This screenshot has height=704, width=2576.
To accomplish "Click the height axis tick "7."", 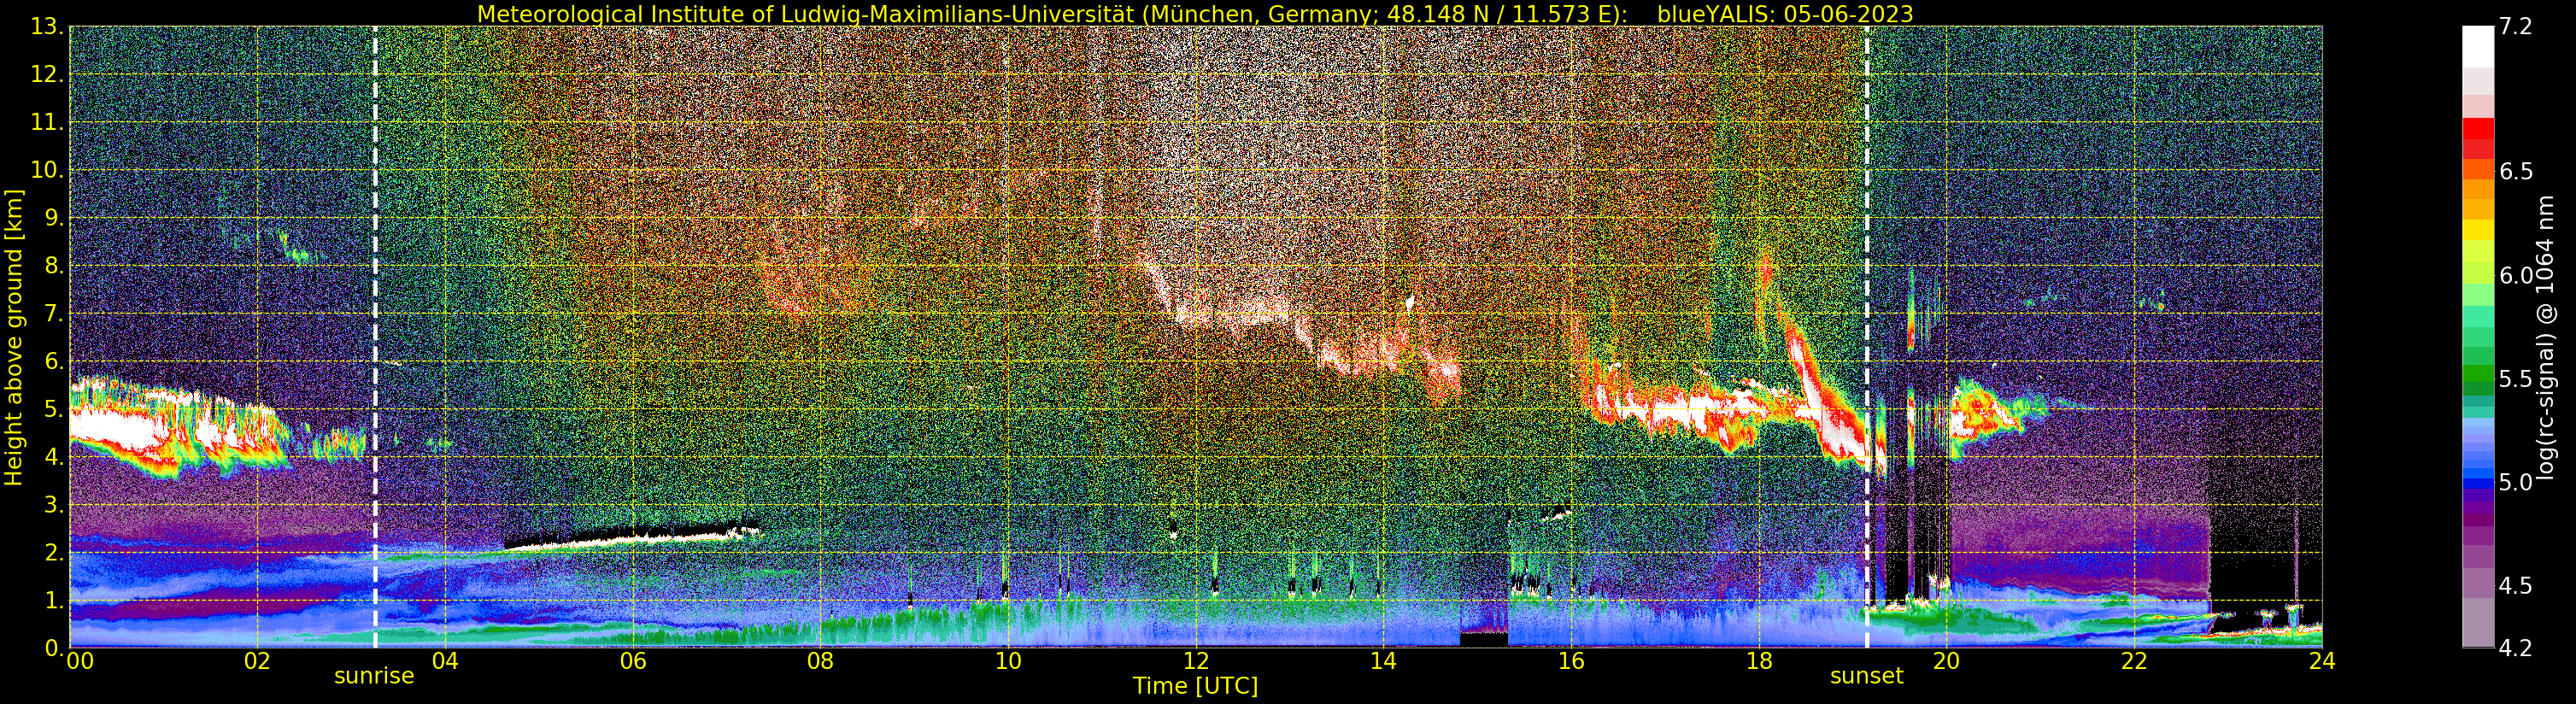I will point(53,314).
